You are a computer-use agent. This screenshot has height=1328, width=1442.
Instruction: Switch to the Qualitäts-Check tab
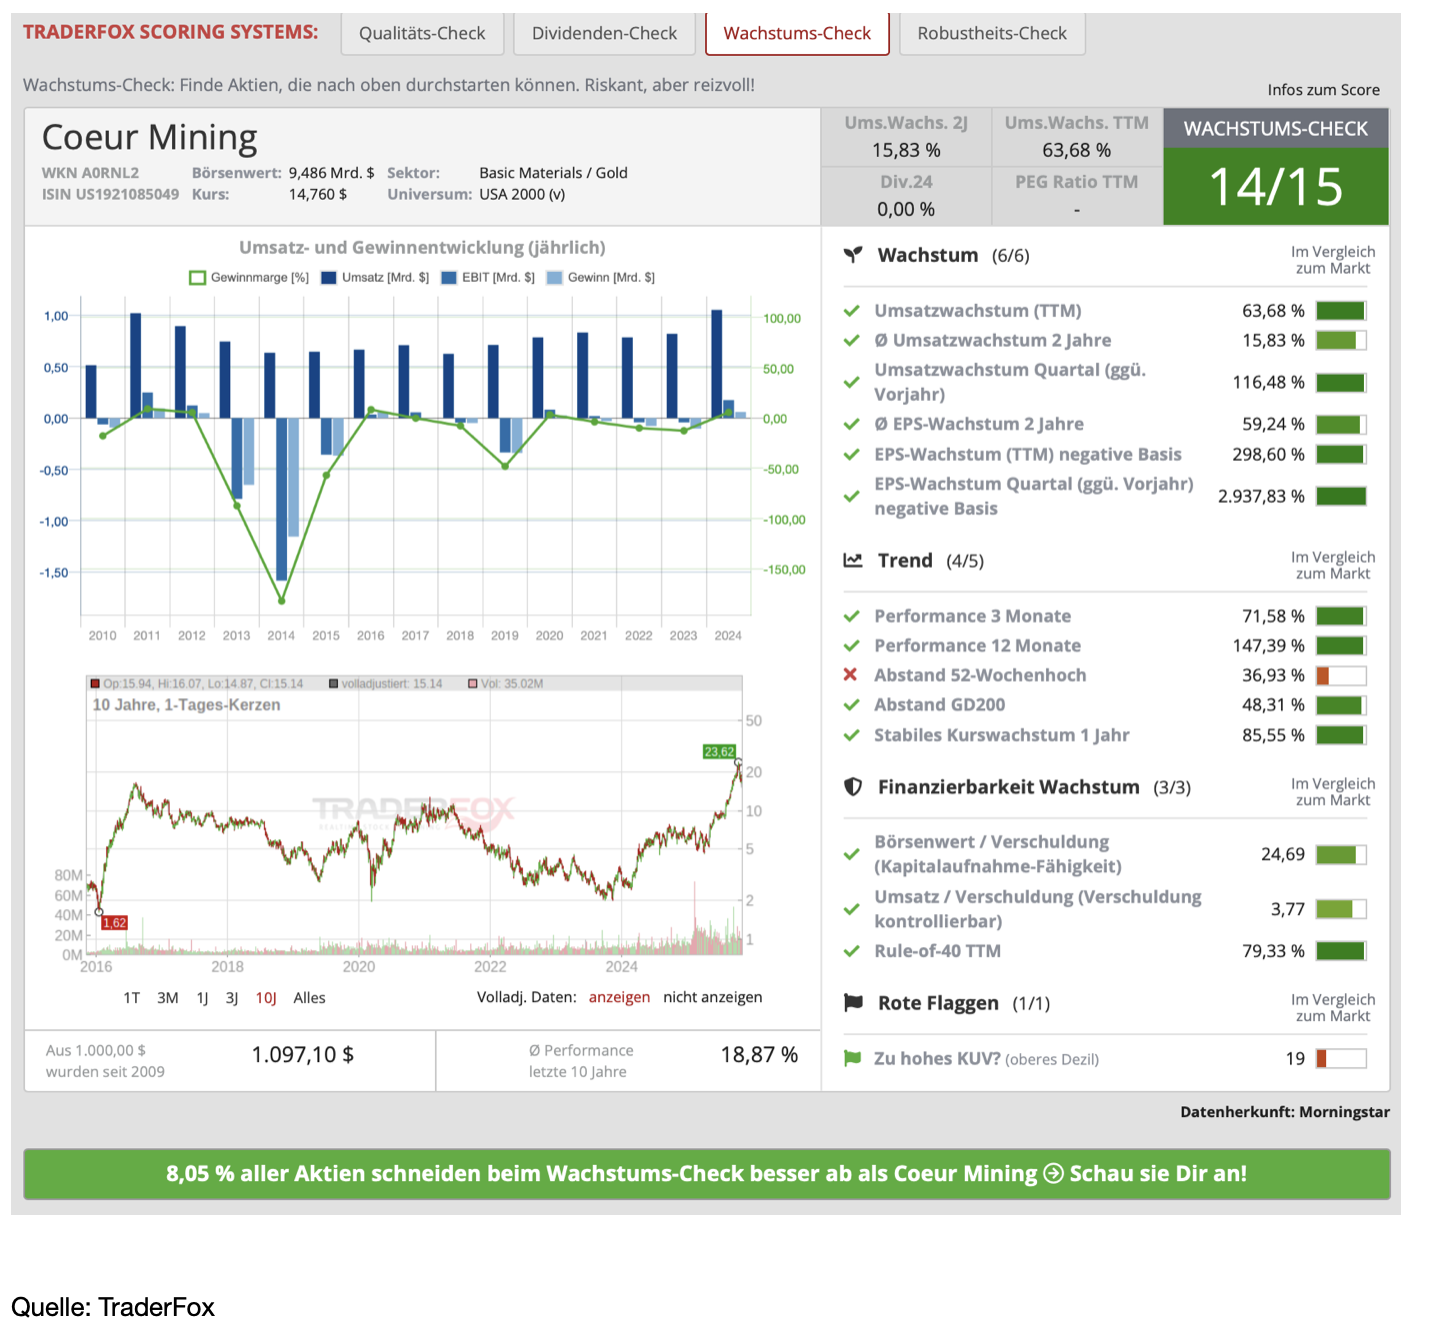click(x=422, y=34)
